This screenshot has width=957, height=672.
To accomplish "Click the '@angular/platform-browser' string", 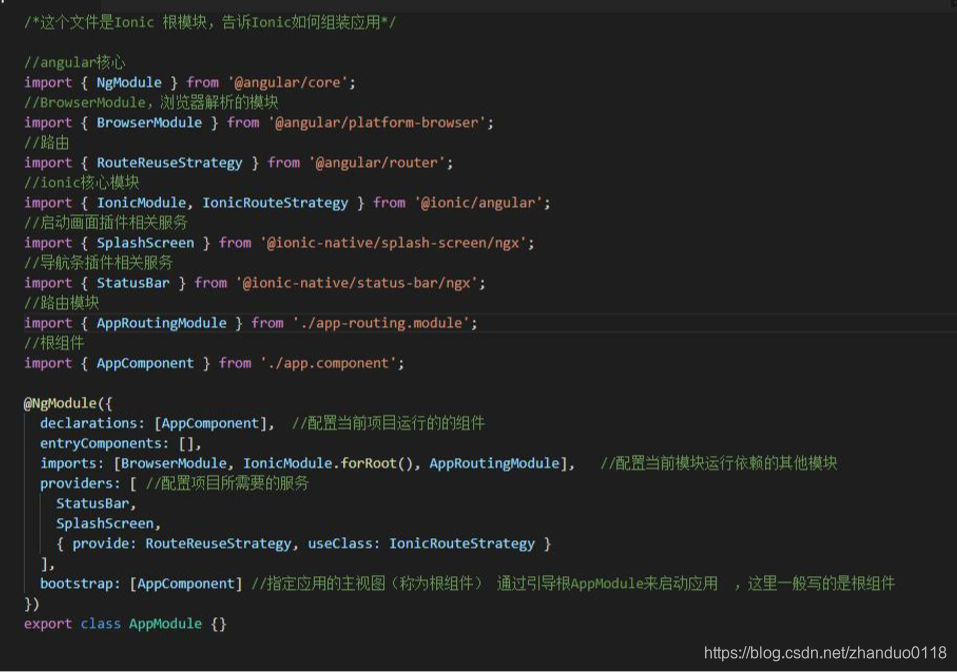I will pyautogui.click(x=377, y=123).
